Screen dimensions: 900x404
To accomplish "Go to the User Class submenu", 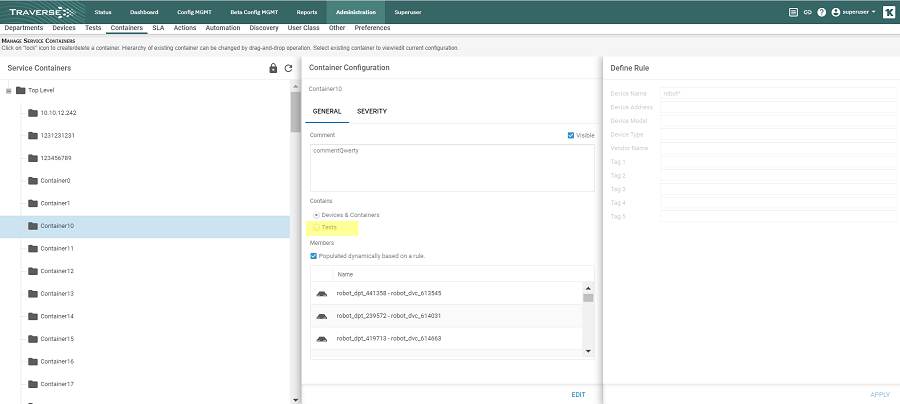I will click(x=304, y=28).
